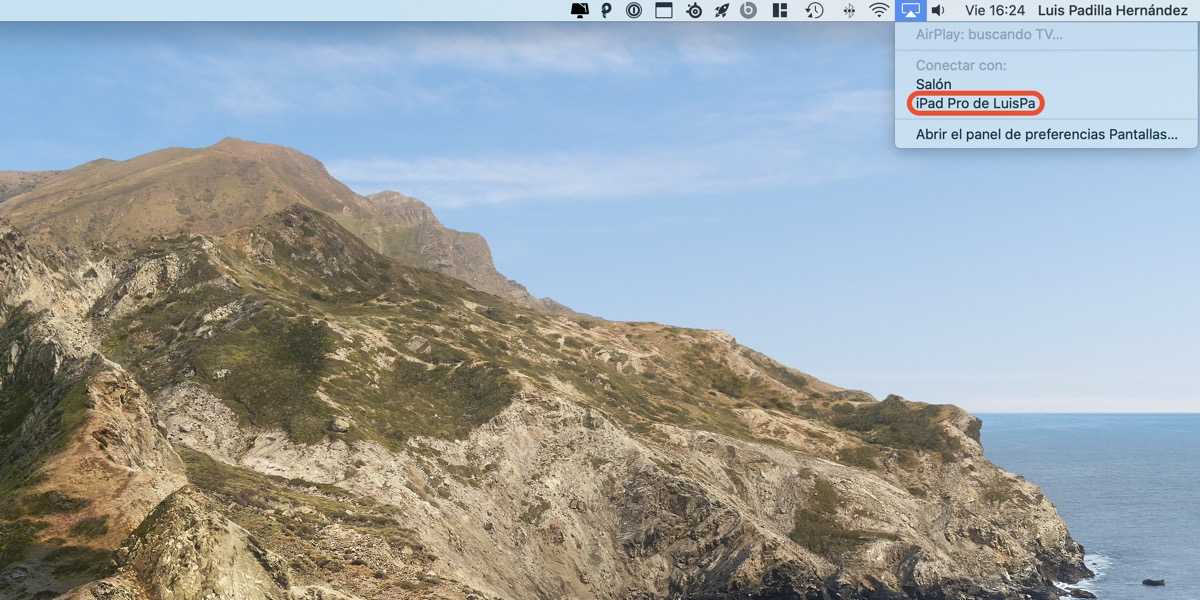Open the letter P menu bar icon
Viewport: 1200px width, 600px height.
click(607, 10)
